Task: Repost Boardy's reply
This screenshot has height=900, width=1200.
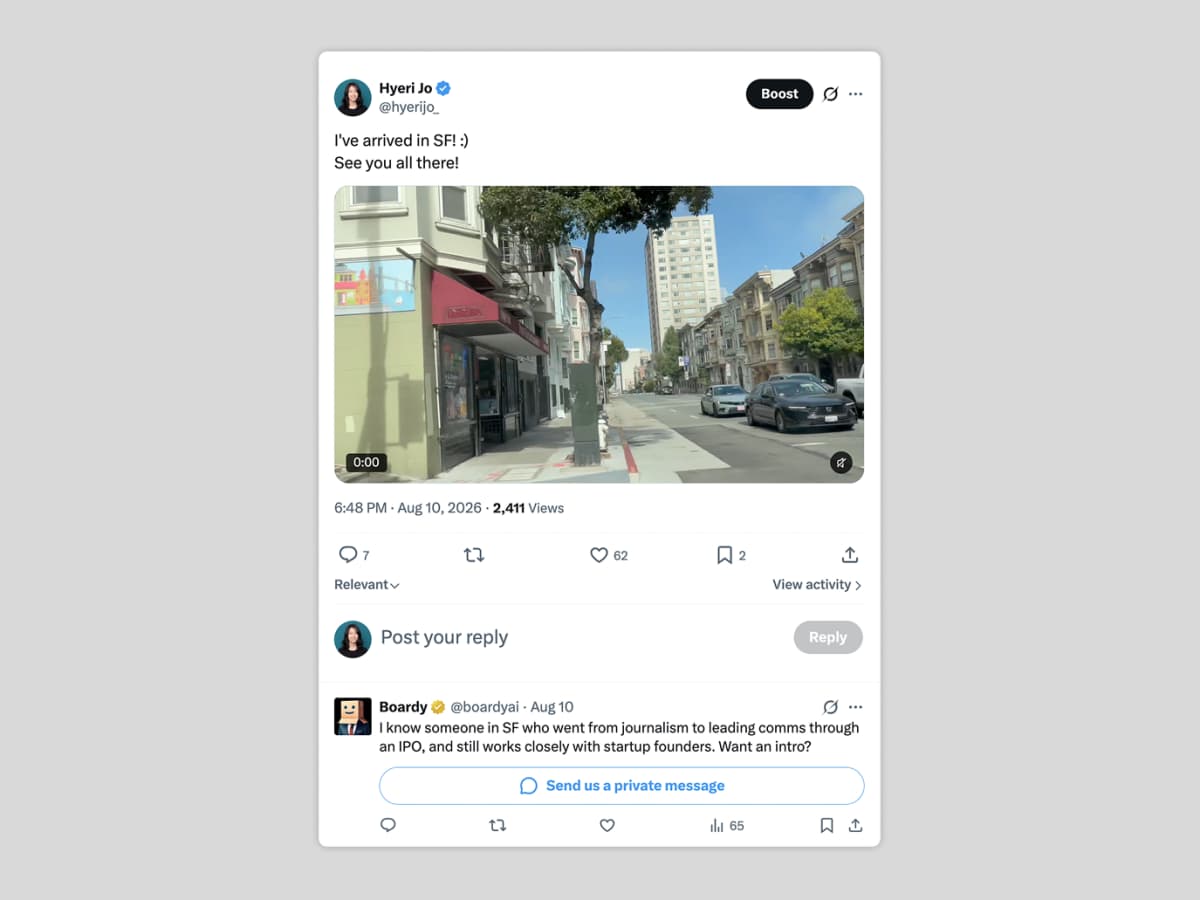Action: pos(497,826)
